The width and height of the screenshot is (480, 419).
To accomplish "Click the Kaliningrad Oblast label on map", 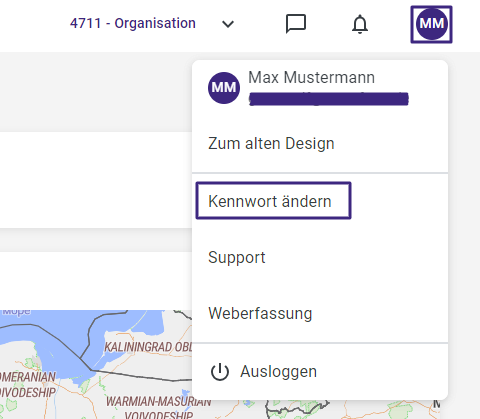I will pos(148,347).
